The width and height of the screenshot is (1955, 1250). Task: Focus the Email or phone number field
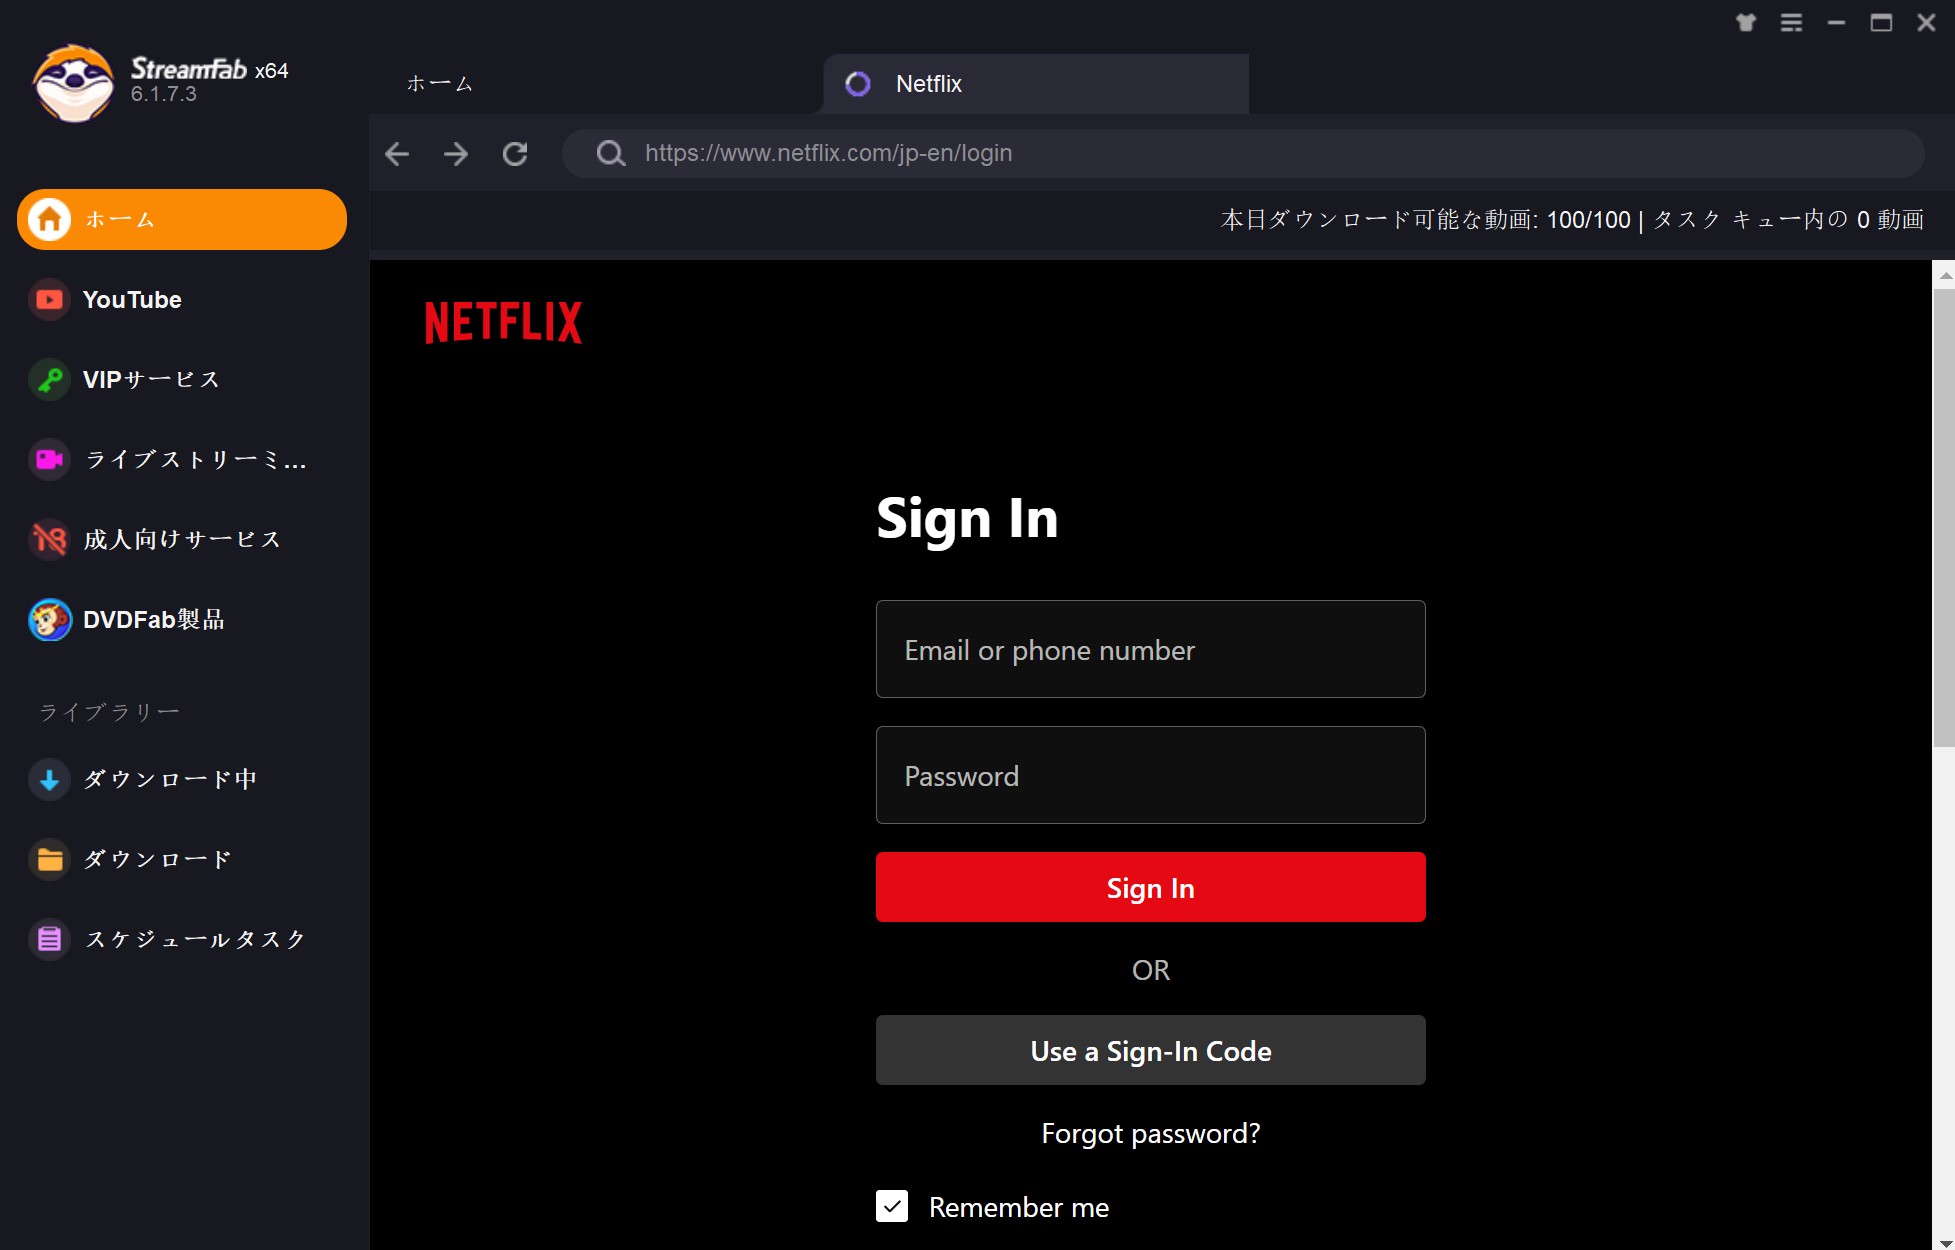click(x=1150, y=649)
